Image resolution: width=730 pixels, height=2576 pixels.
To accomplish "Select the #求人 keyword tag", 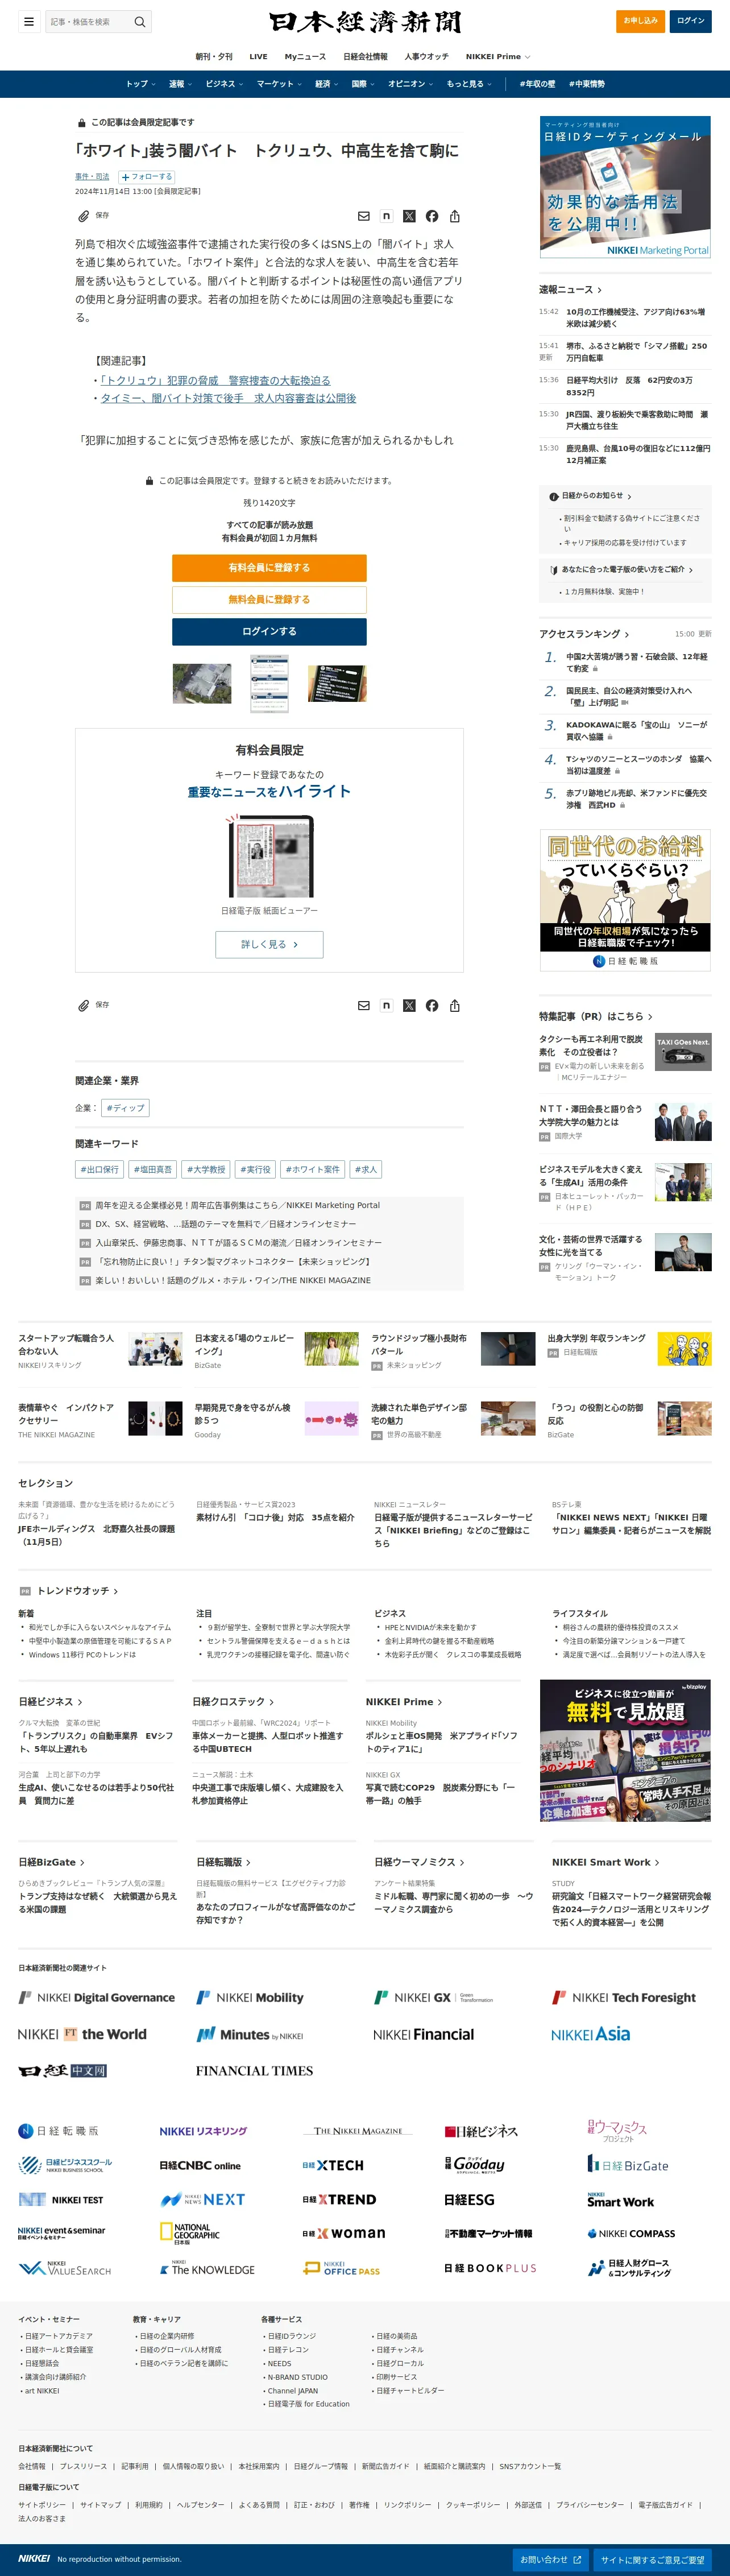I will 366,1169.
